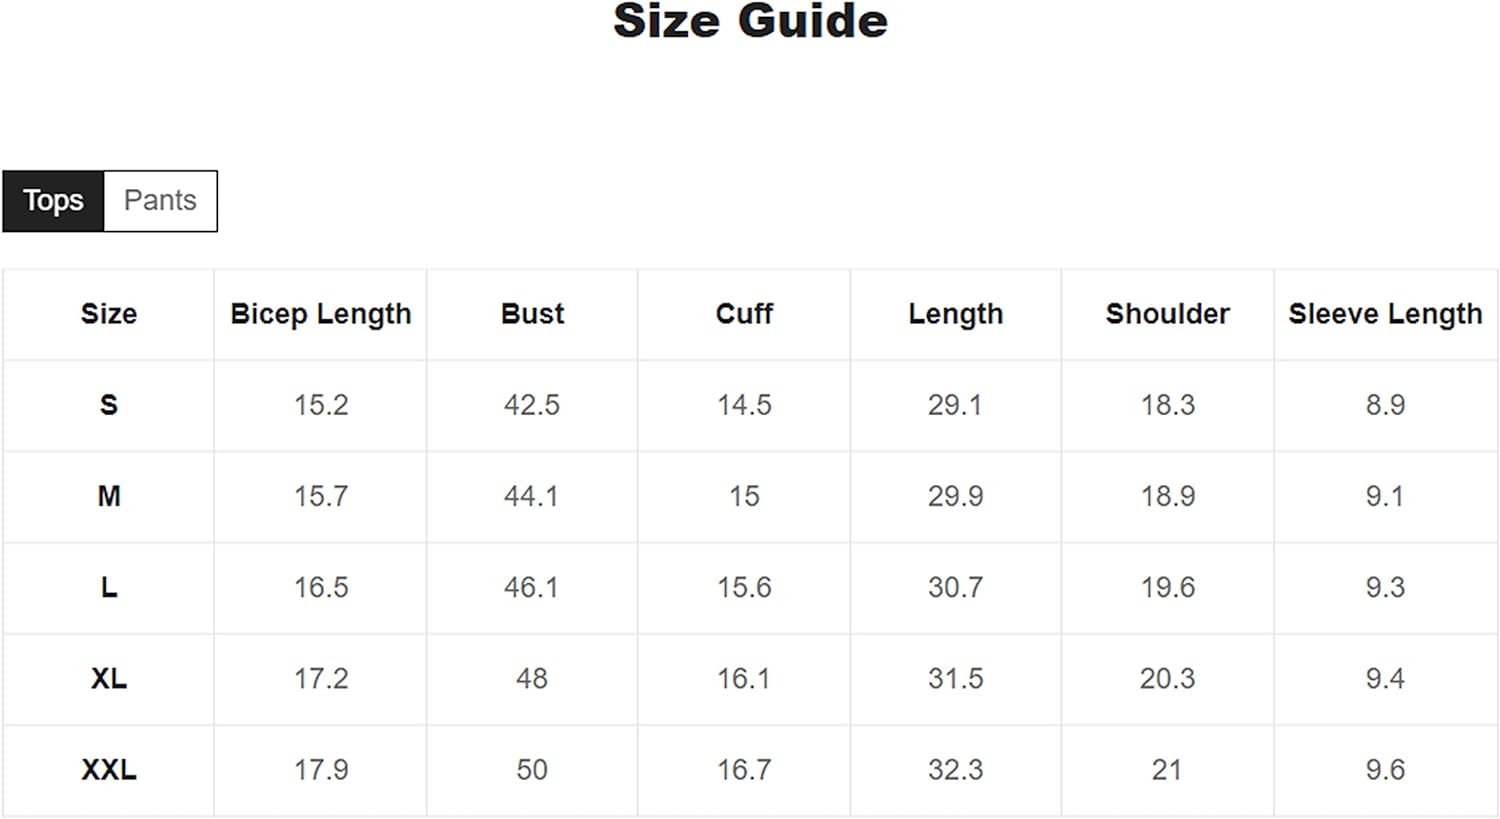The height and width of the screenshot is (819, 1500).
Task: Click the Sleeve Length column header
Action: [x=1385, y=314]
